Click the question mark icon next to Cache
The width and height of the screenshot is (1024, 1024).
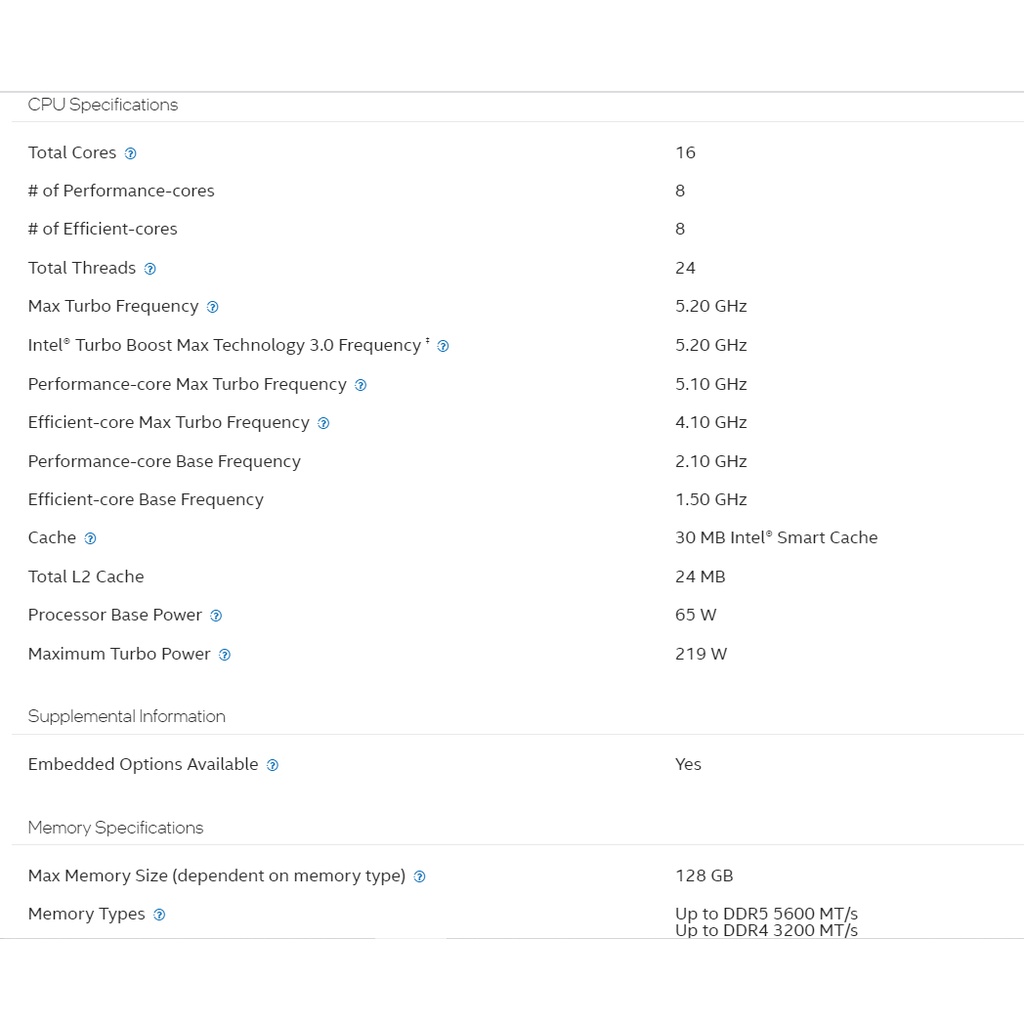pos(90,539)
